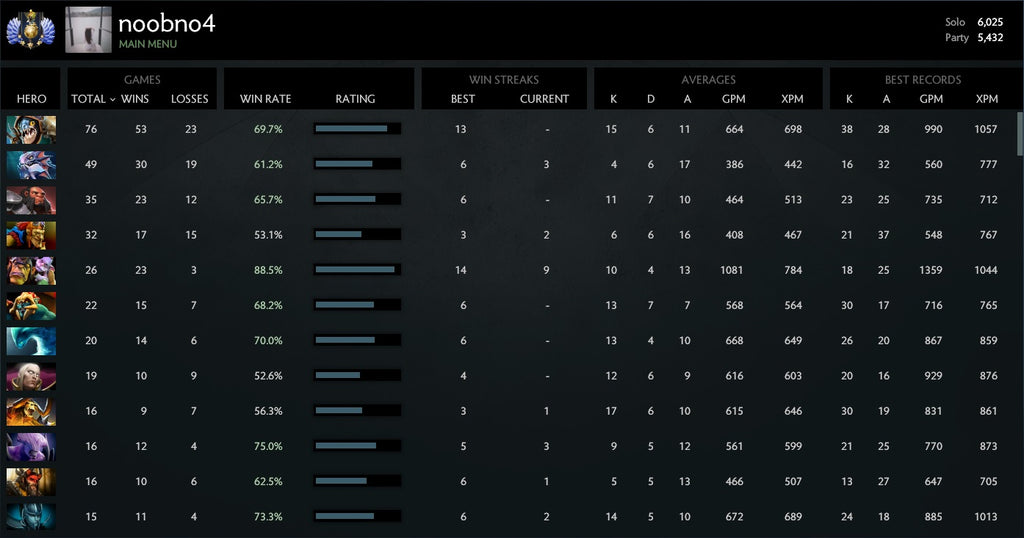Viewport: 1024px width, 538px height.
Task: Choose the hero portrait with 35 total games
Action: pos(31,200)
